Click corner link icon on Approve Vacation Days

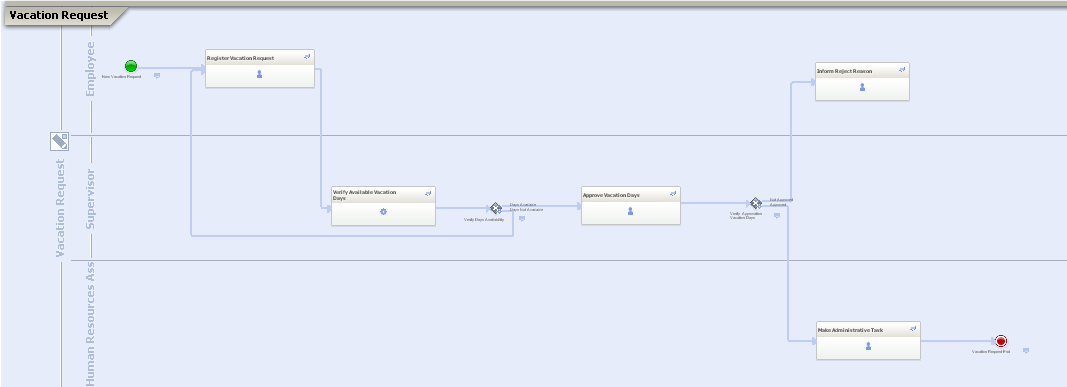673,193
